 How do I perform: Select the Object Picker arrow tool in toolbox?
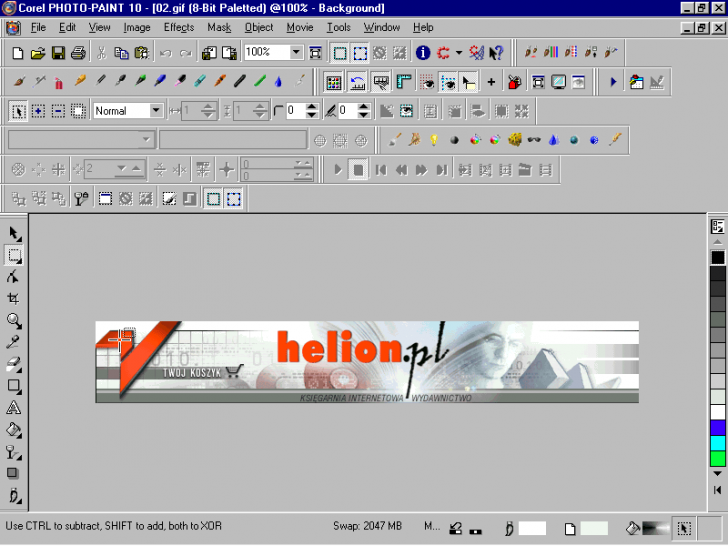click(x=14, y=234)
